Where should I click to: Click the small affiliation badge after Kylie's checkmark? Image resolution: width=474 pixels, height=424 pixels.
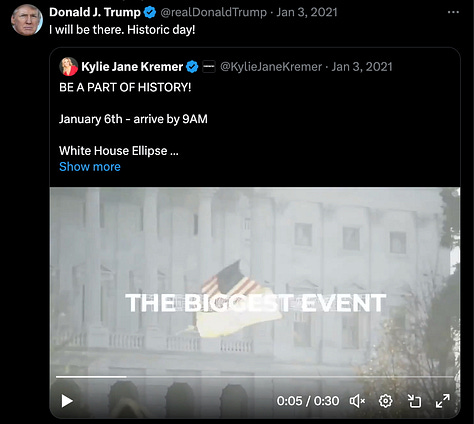(x=209, y=67)
